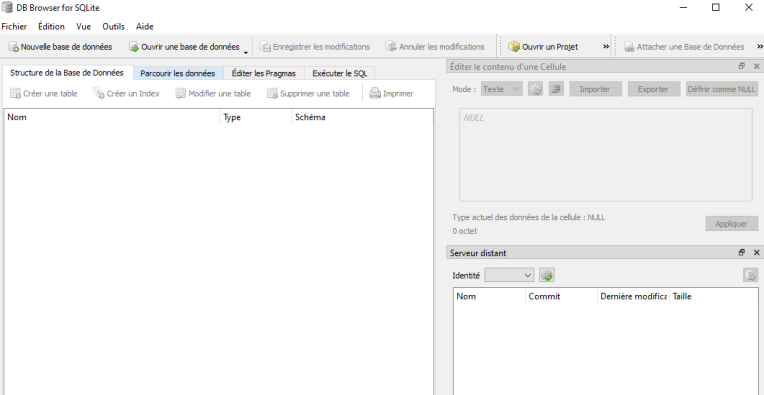Screen dimensions: 764x395
Task: Open the Outils menu
Action: 114,26
